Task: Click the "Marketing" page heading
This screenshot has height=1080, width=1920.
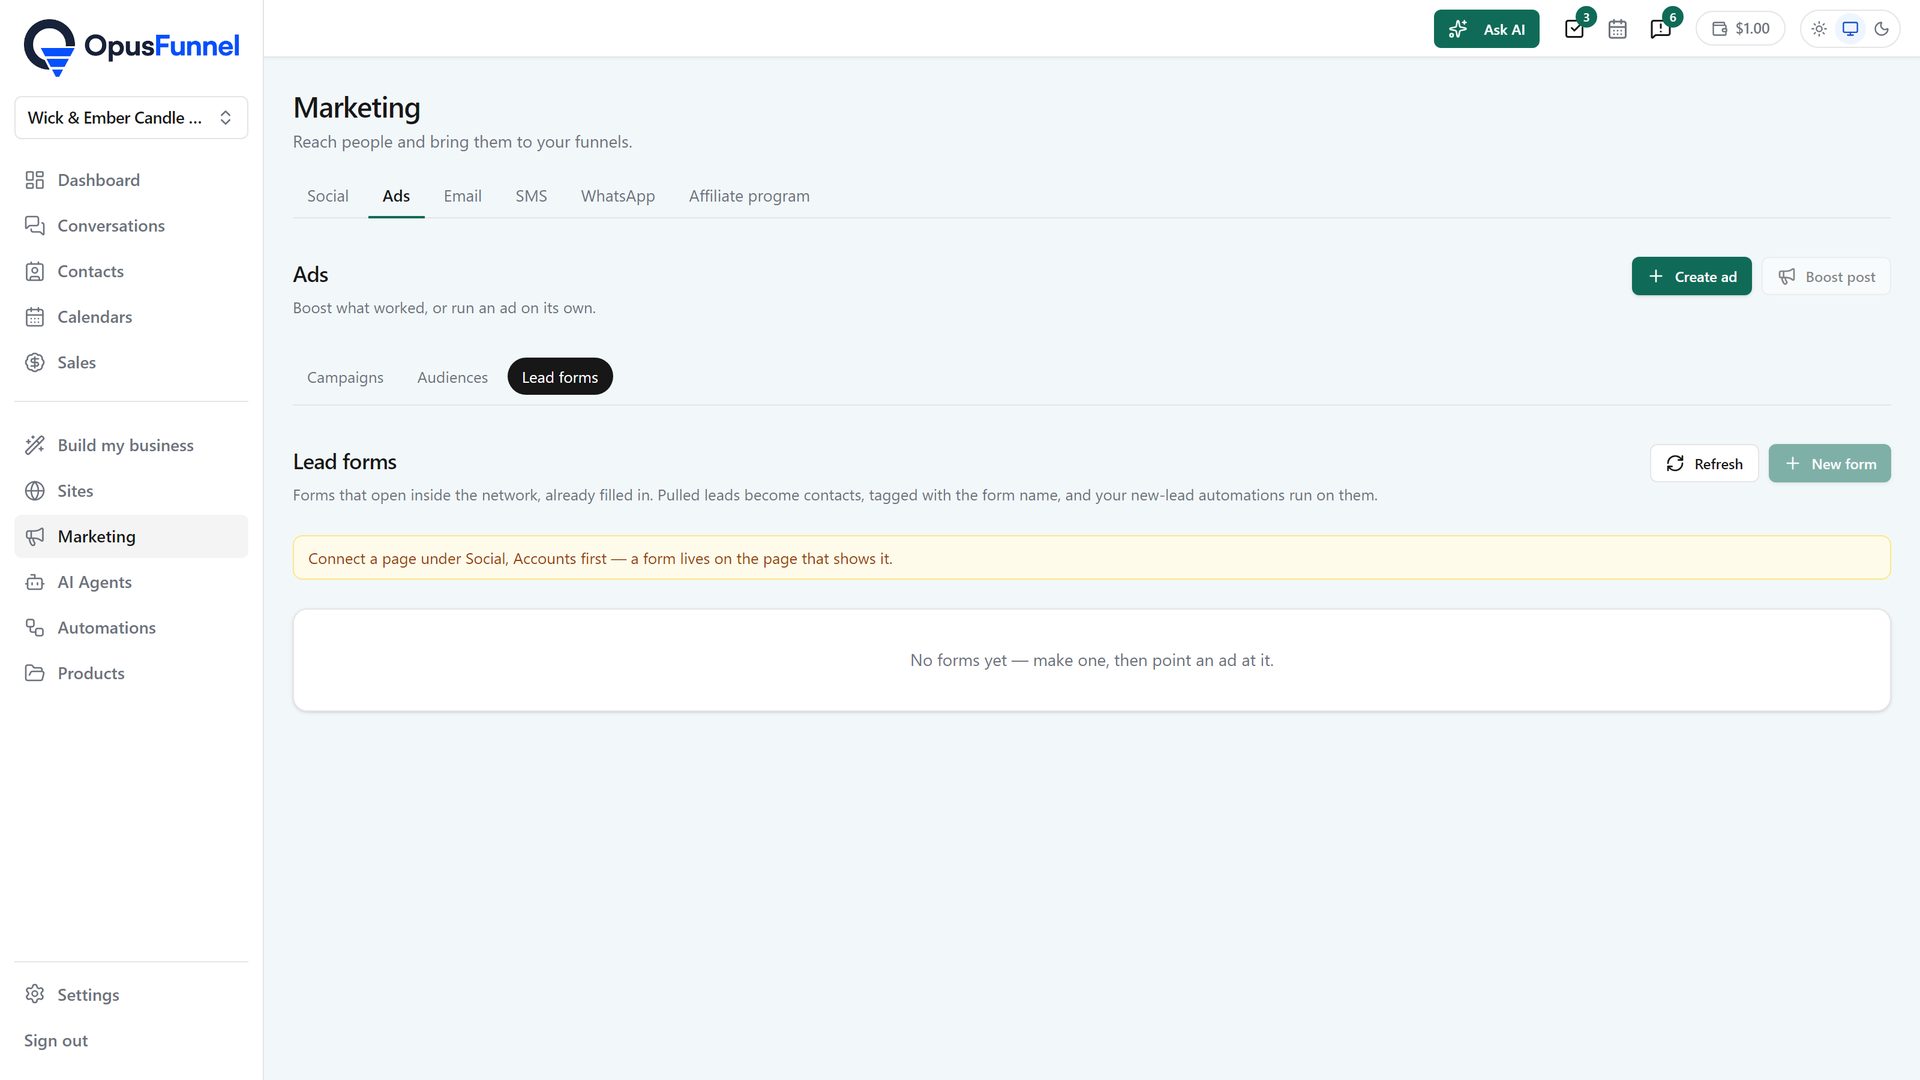Action: click(x=356, y=107)
